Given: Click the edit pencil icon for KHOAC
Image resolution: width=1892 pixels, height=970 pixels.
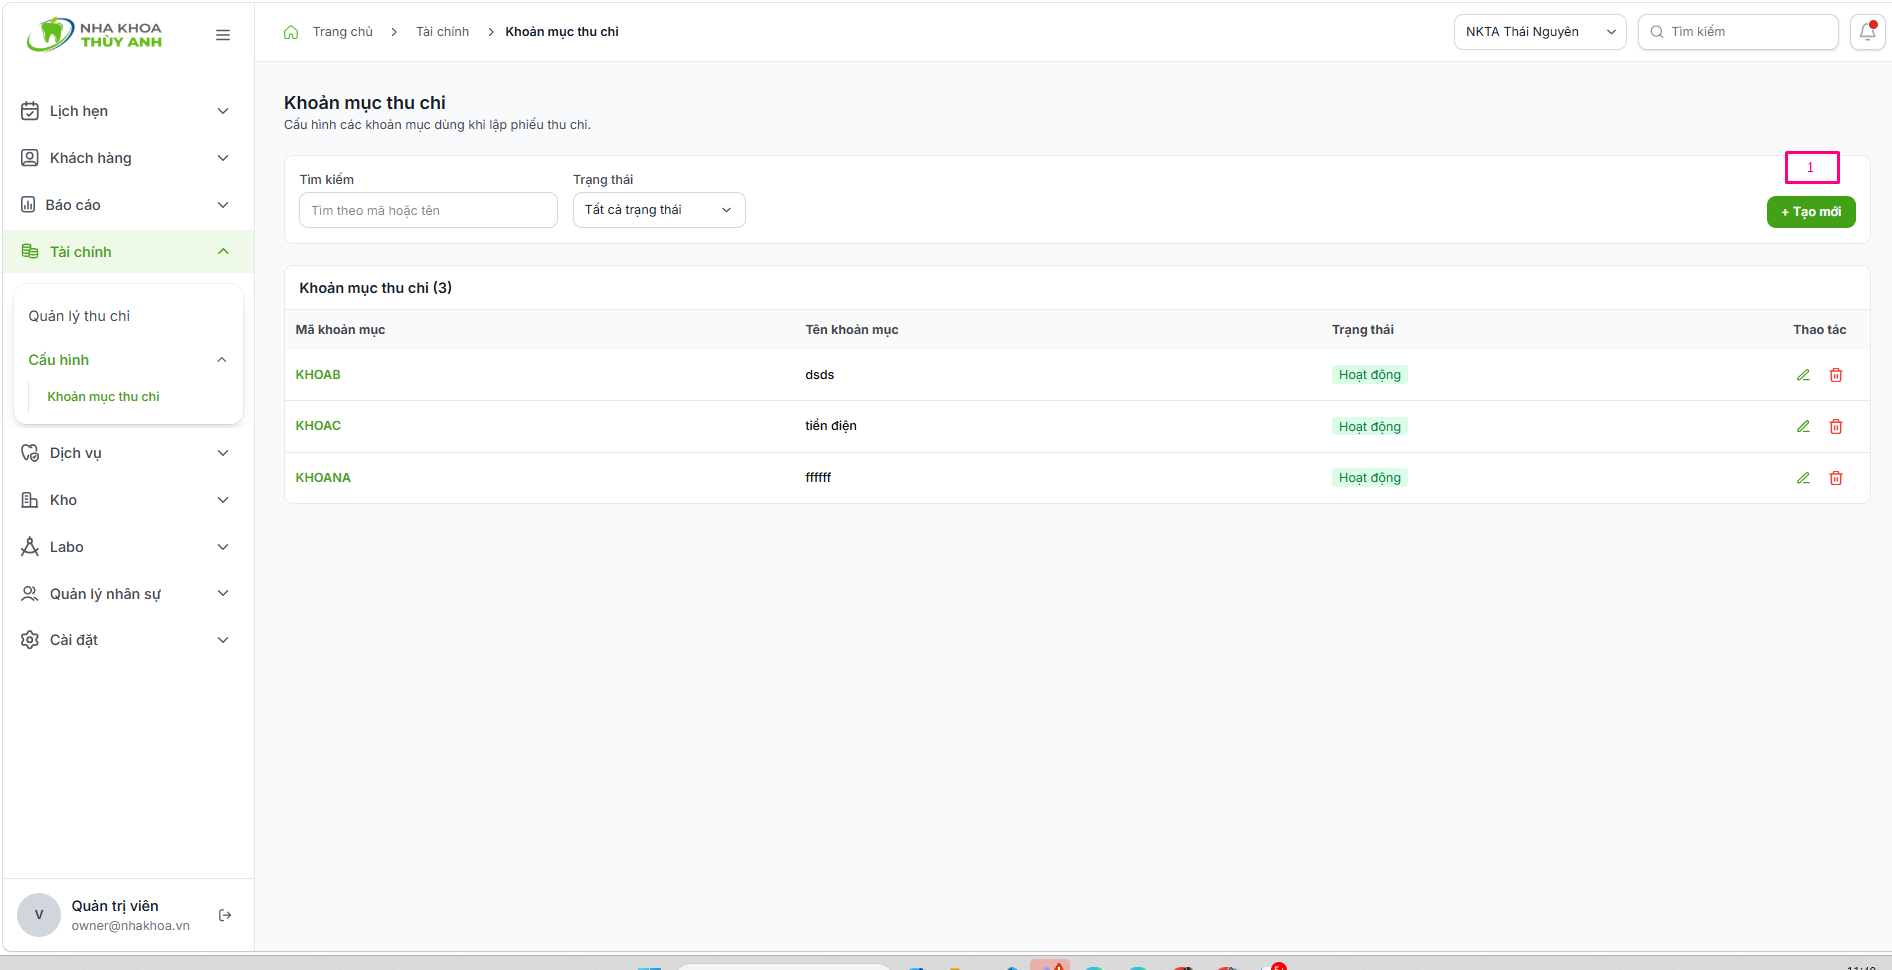Looking at the screenshot, I should 1803,426.
